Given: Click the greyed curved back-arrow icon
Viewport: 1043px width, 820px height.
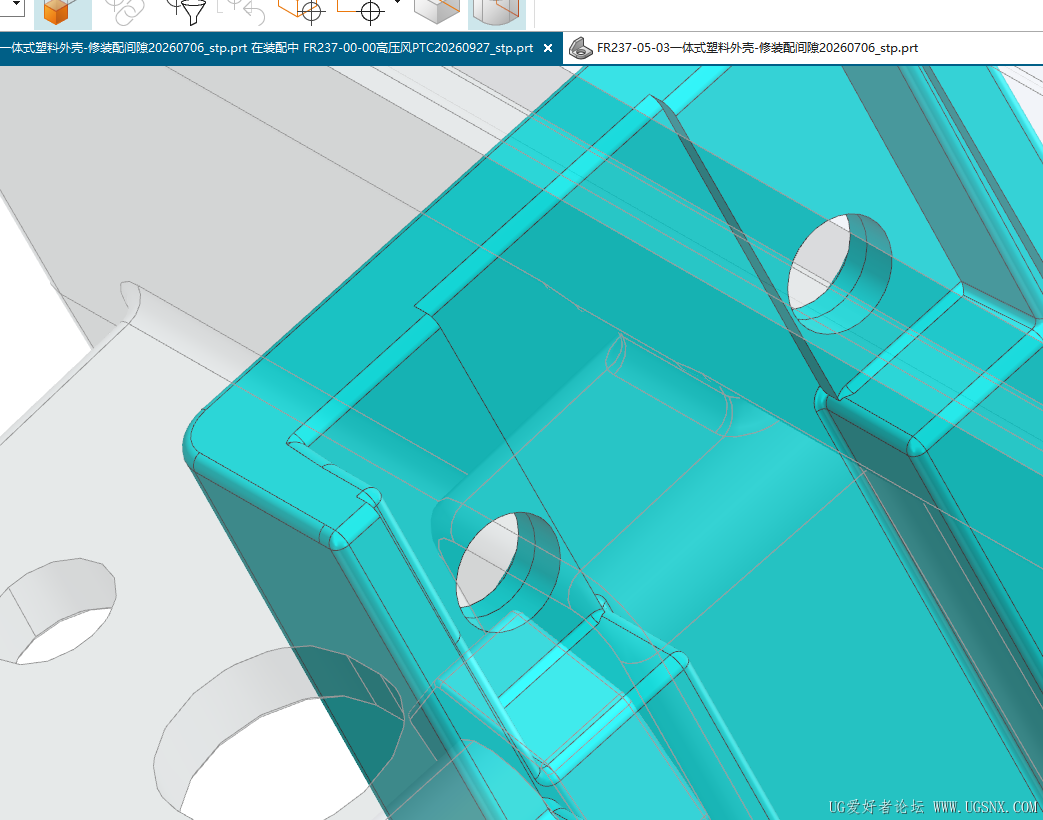Looking at the screenshot, I should 241,11.
